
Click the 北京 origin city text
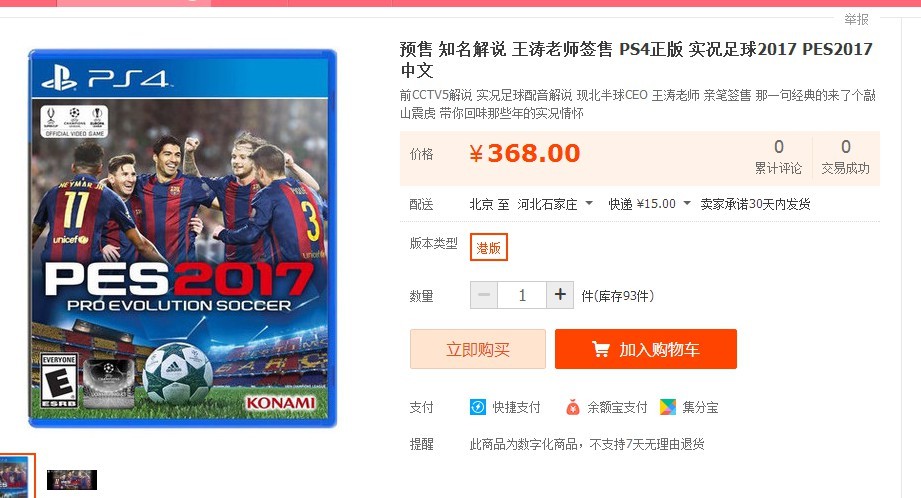point(482,204)
